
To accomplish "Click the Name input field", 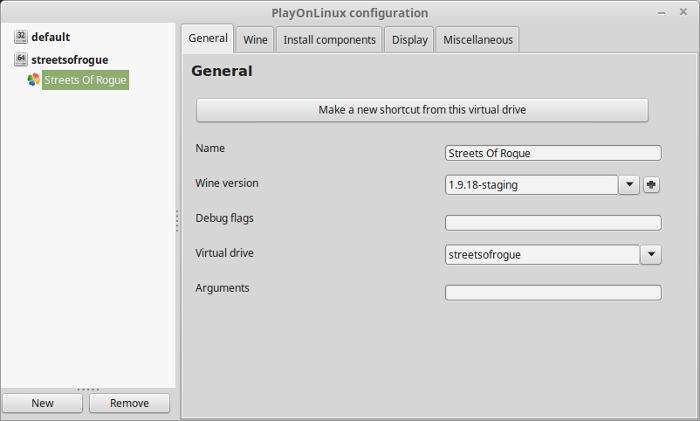I will (x=553, y=153).
